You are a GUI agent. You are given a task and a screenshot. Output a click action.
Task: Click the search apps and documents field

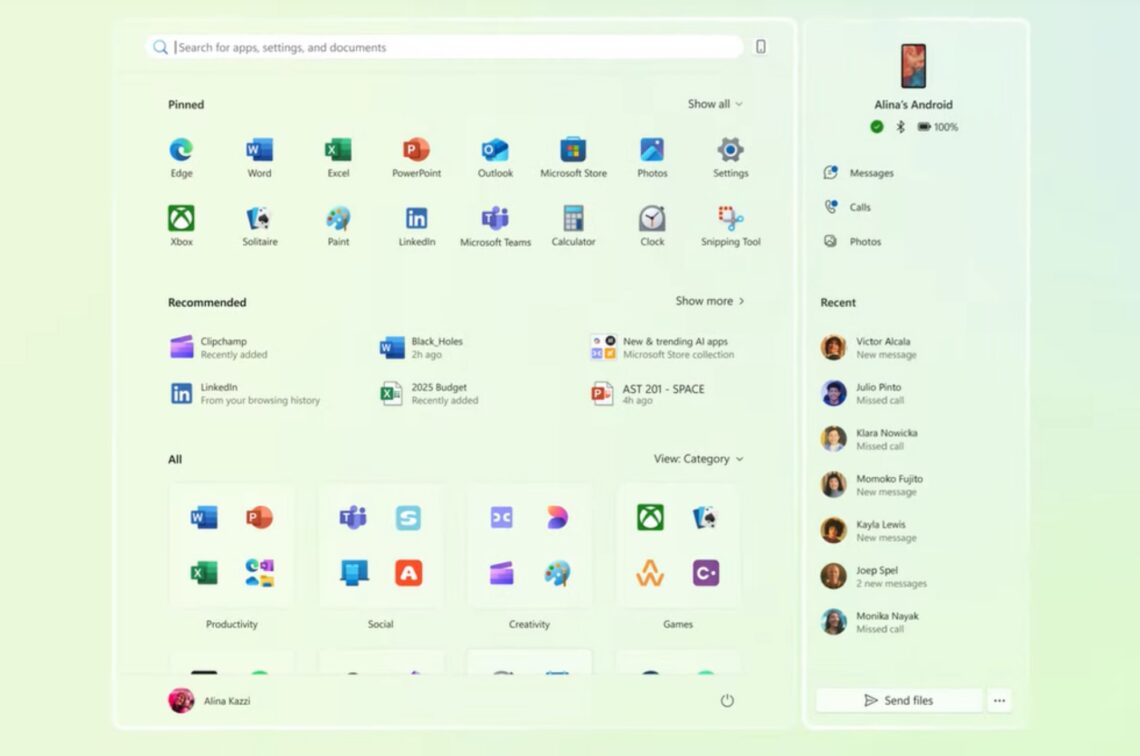click(400, 46)
